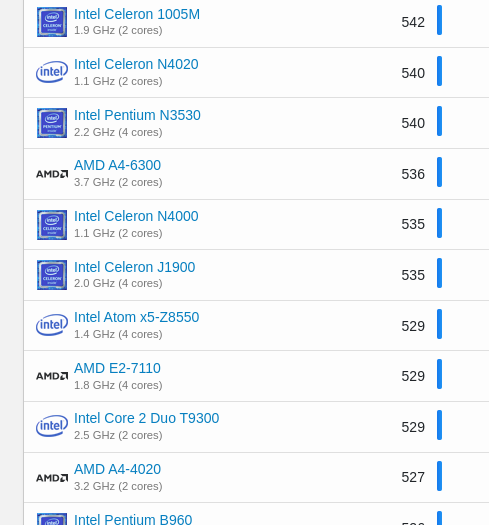Screen dimensions: 489x525
Task: Click the Celeron badge icon beside Celeron N4000
Action: click(52, 225)
